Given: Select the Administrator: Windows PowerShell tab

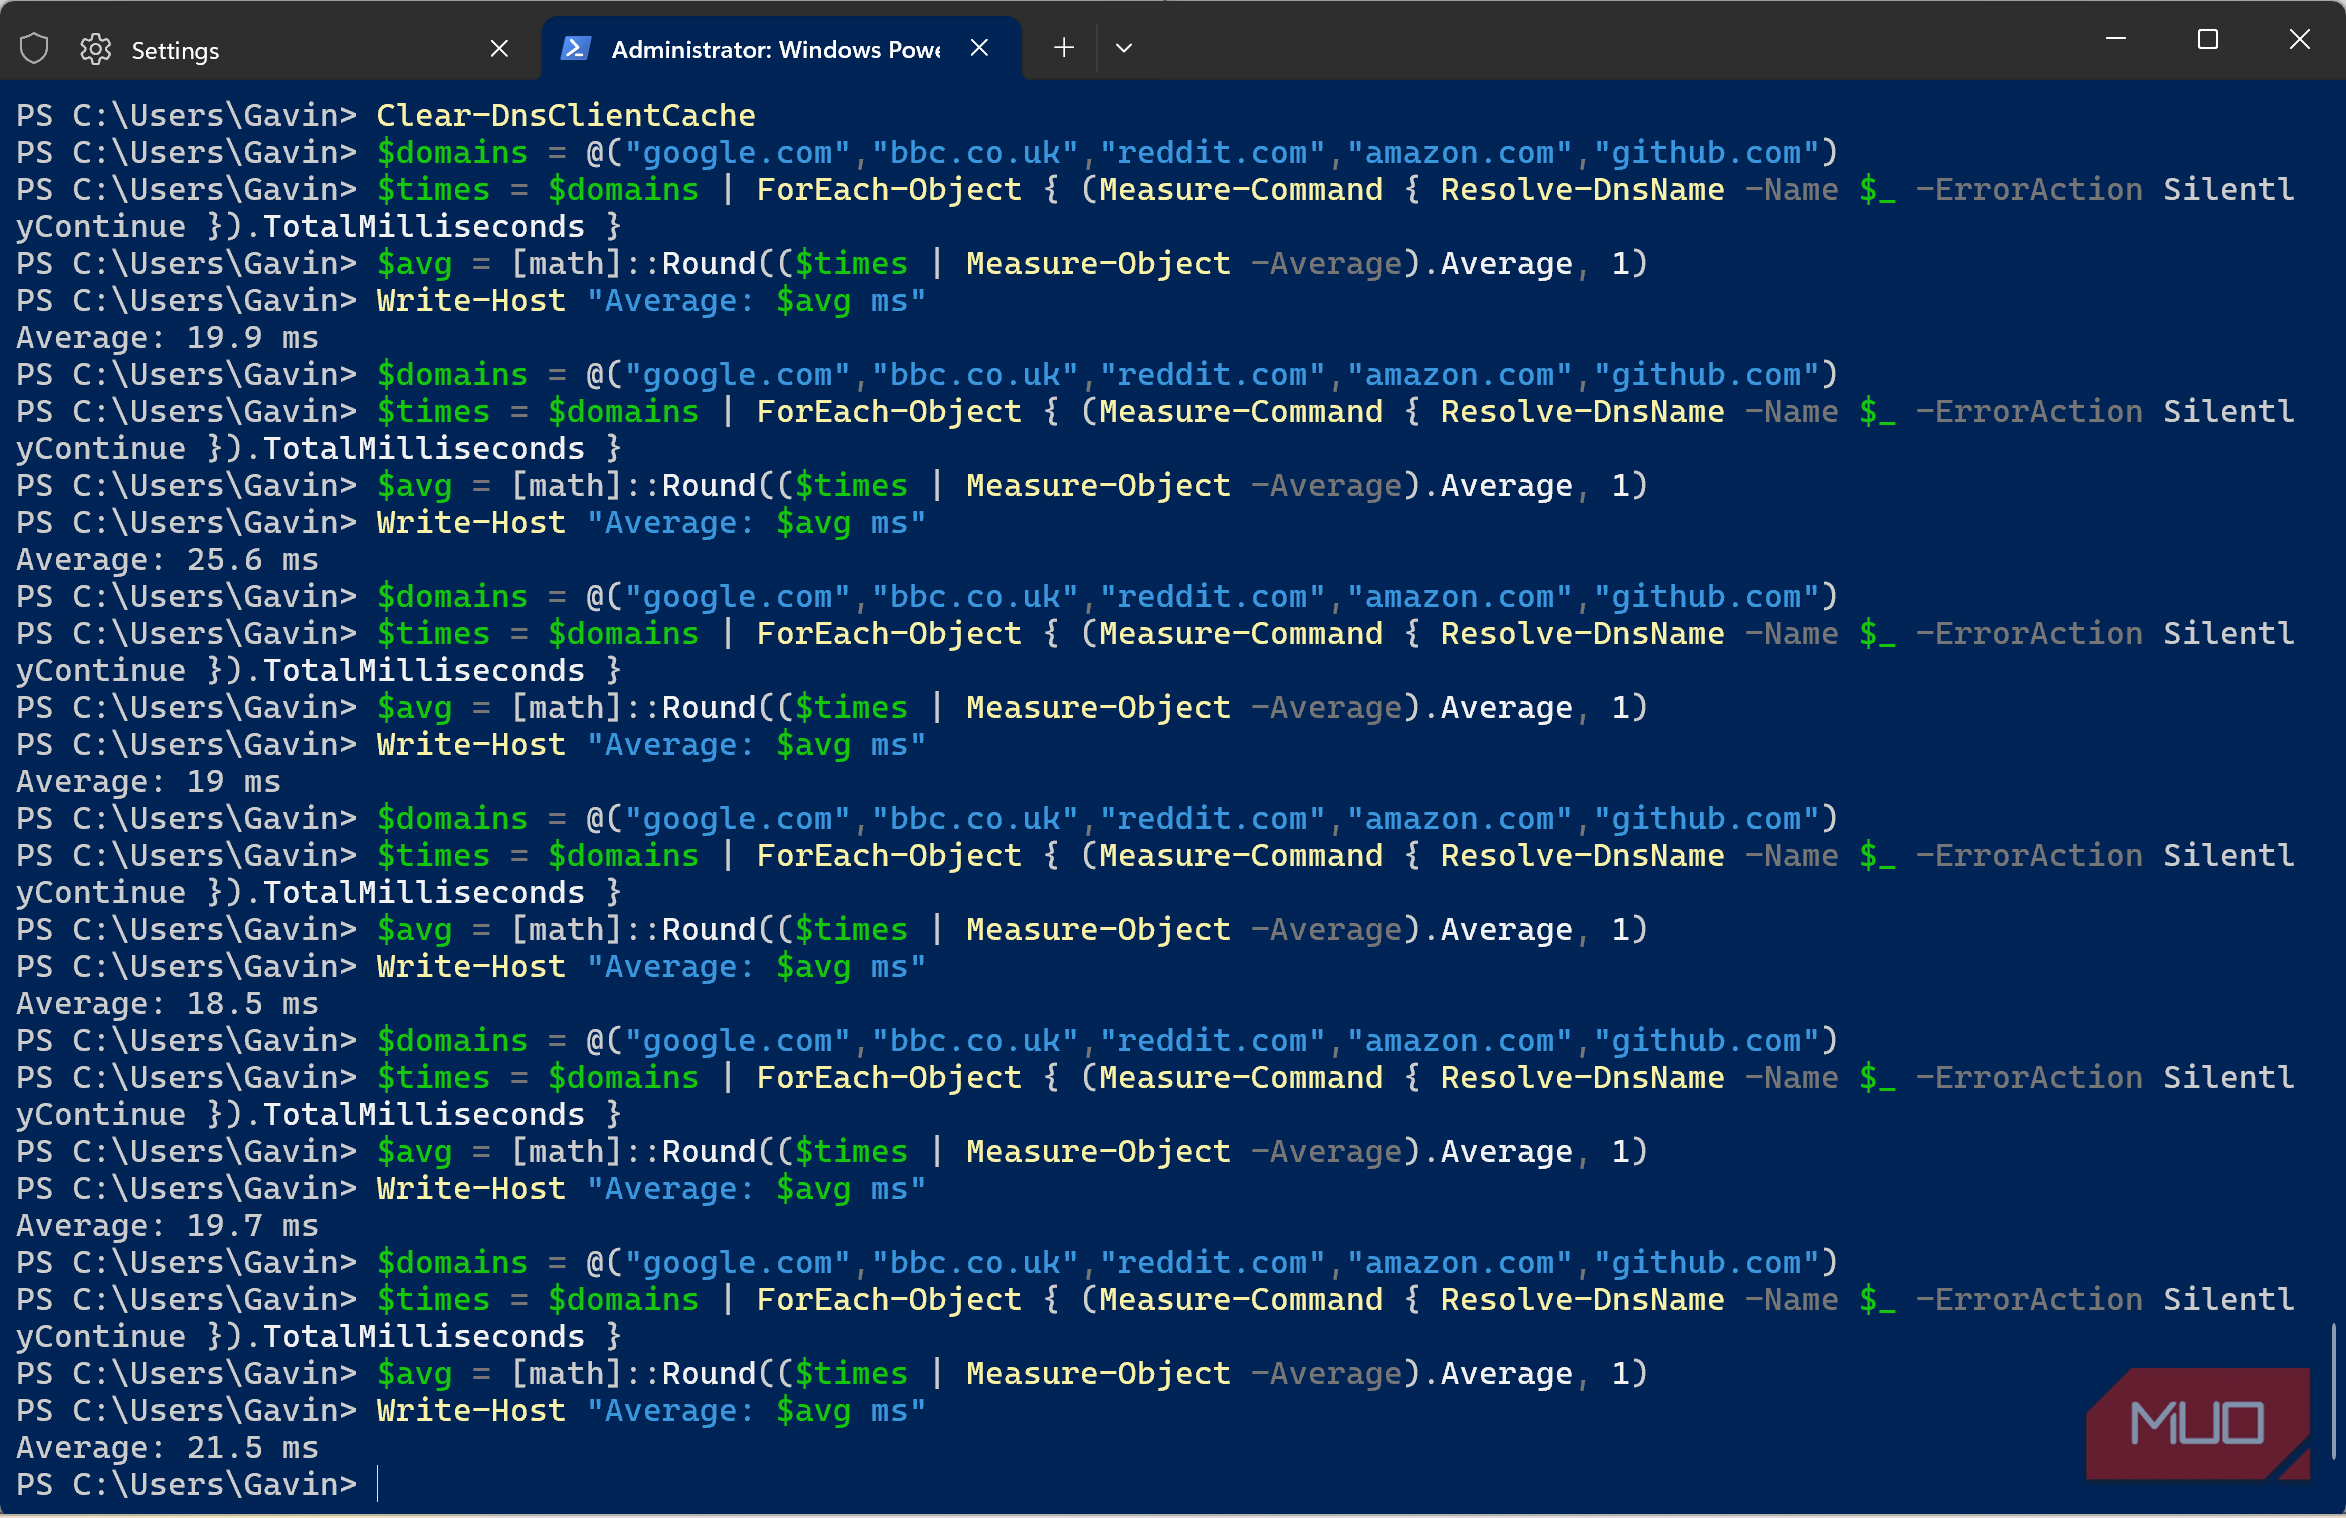Looking at the screenshot, I should pos(781,48).
